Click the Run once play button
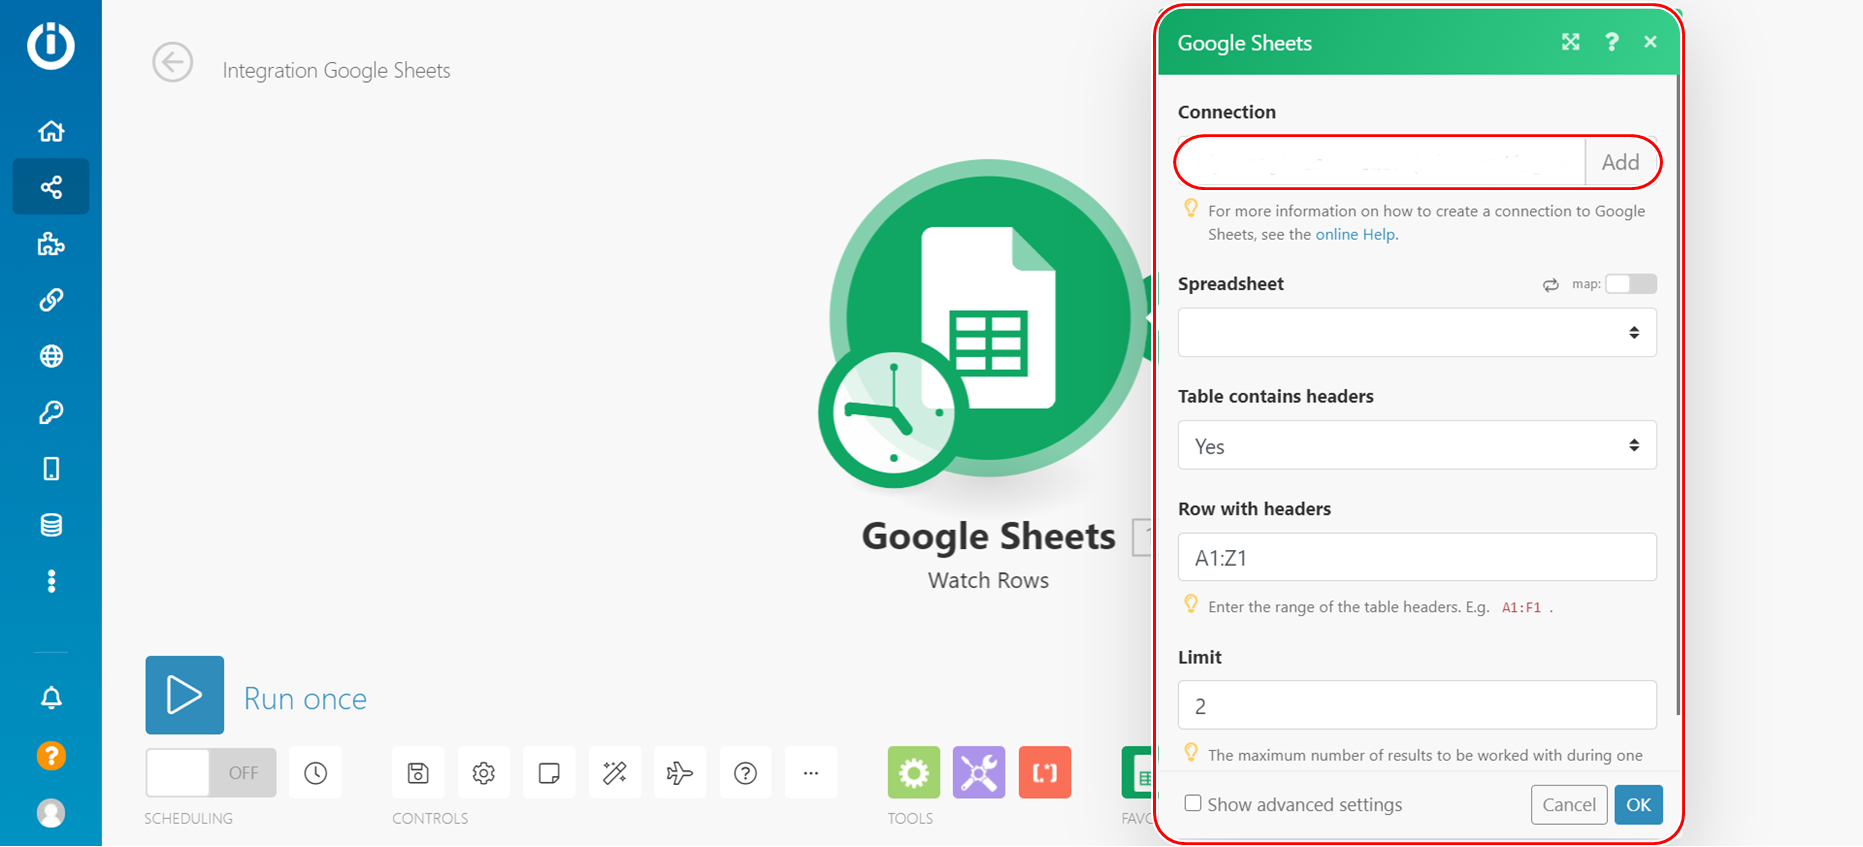1863x847 pixels. 185,695
